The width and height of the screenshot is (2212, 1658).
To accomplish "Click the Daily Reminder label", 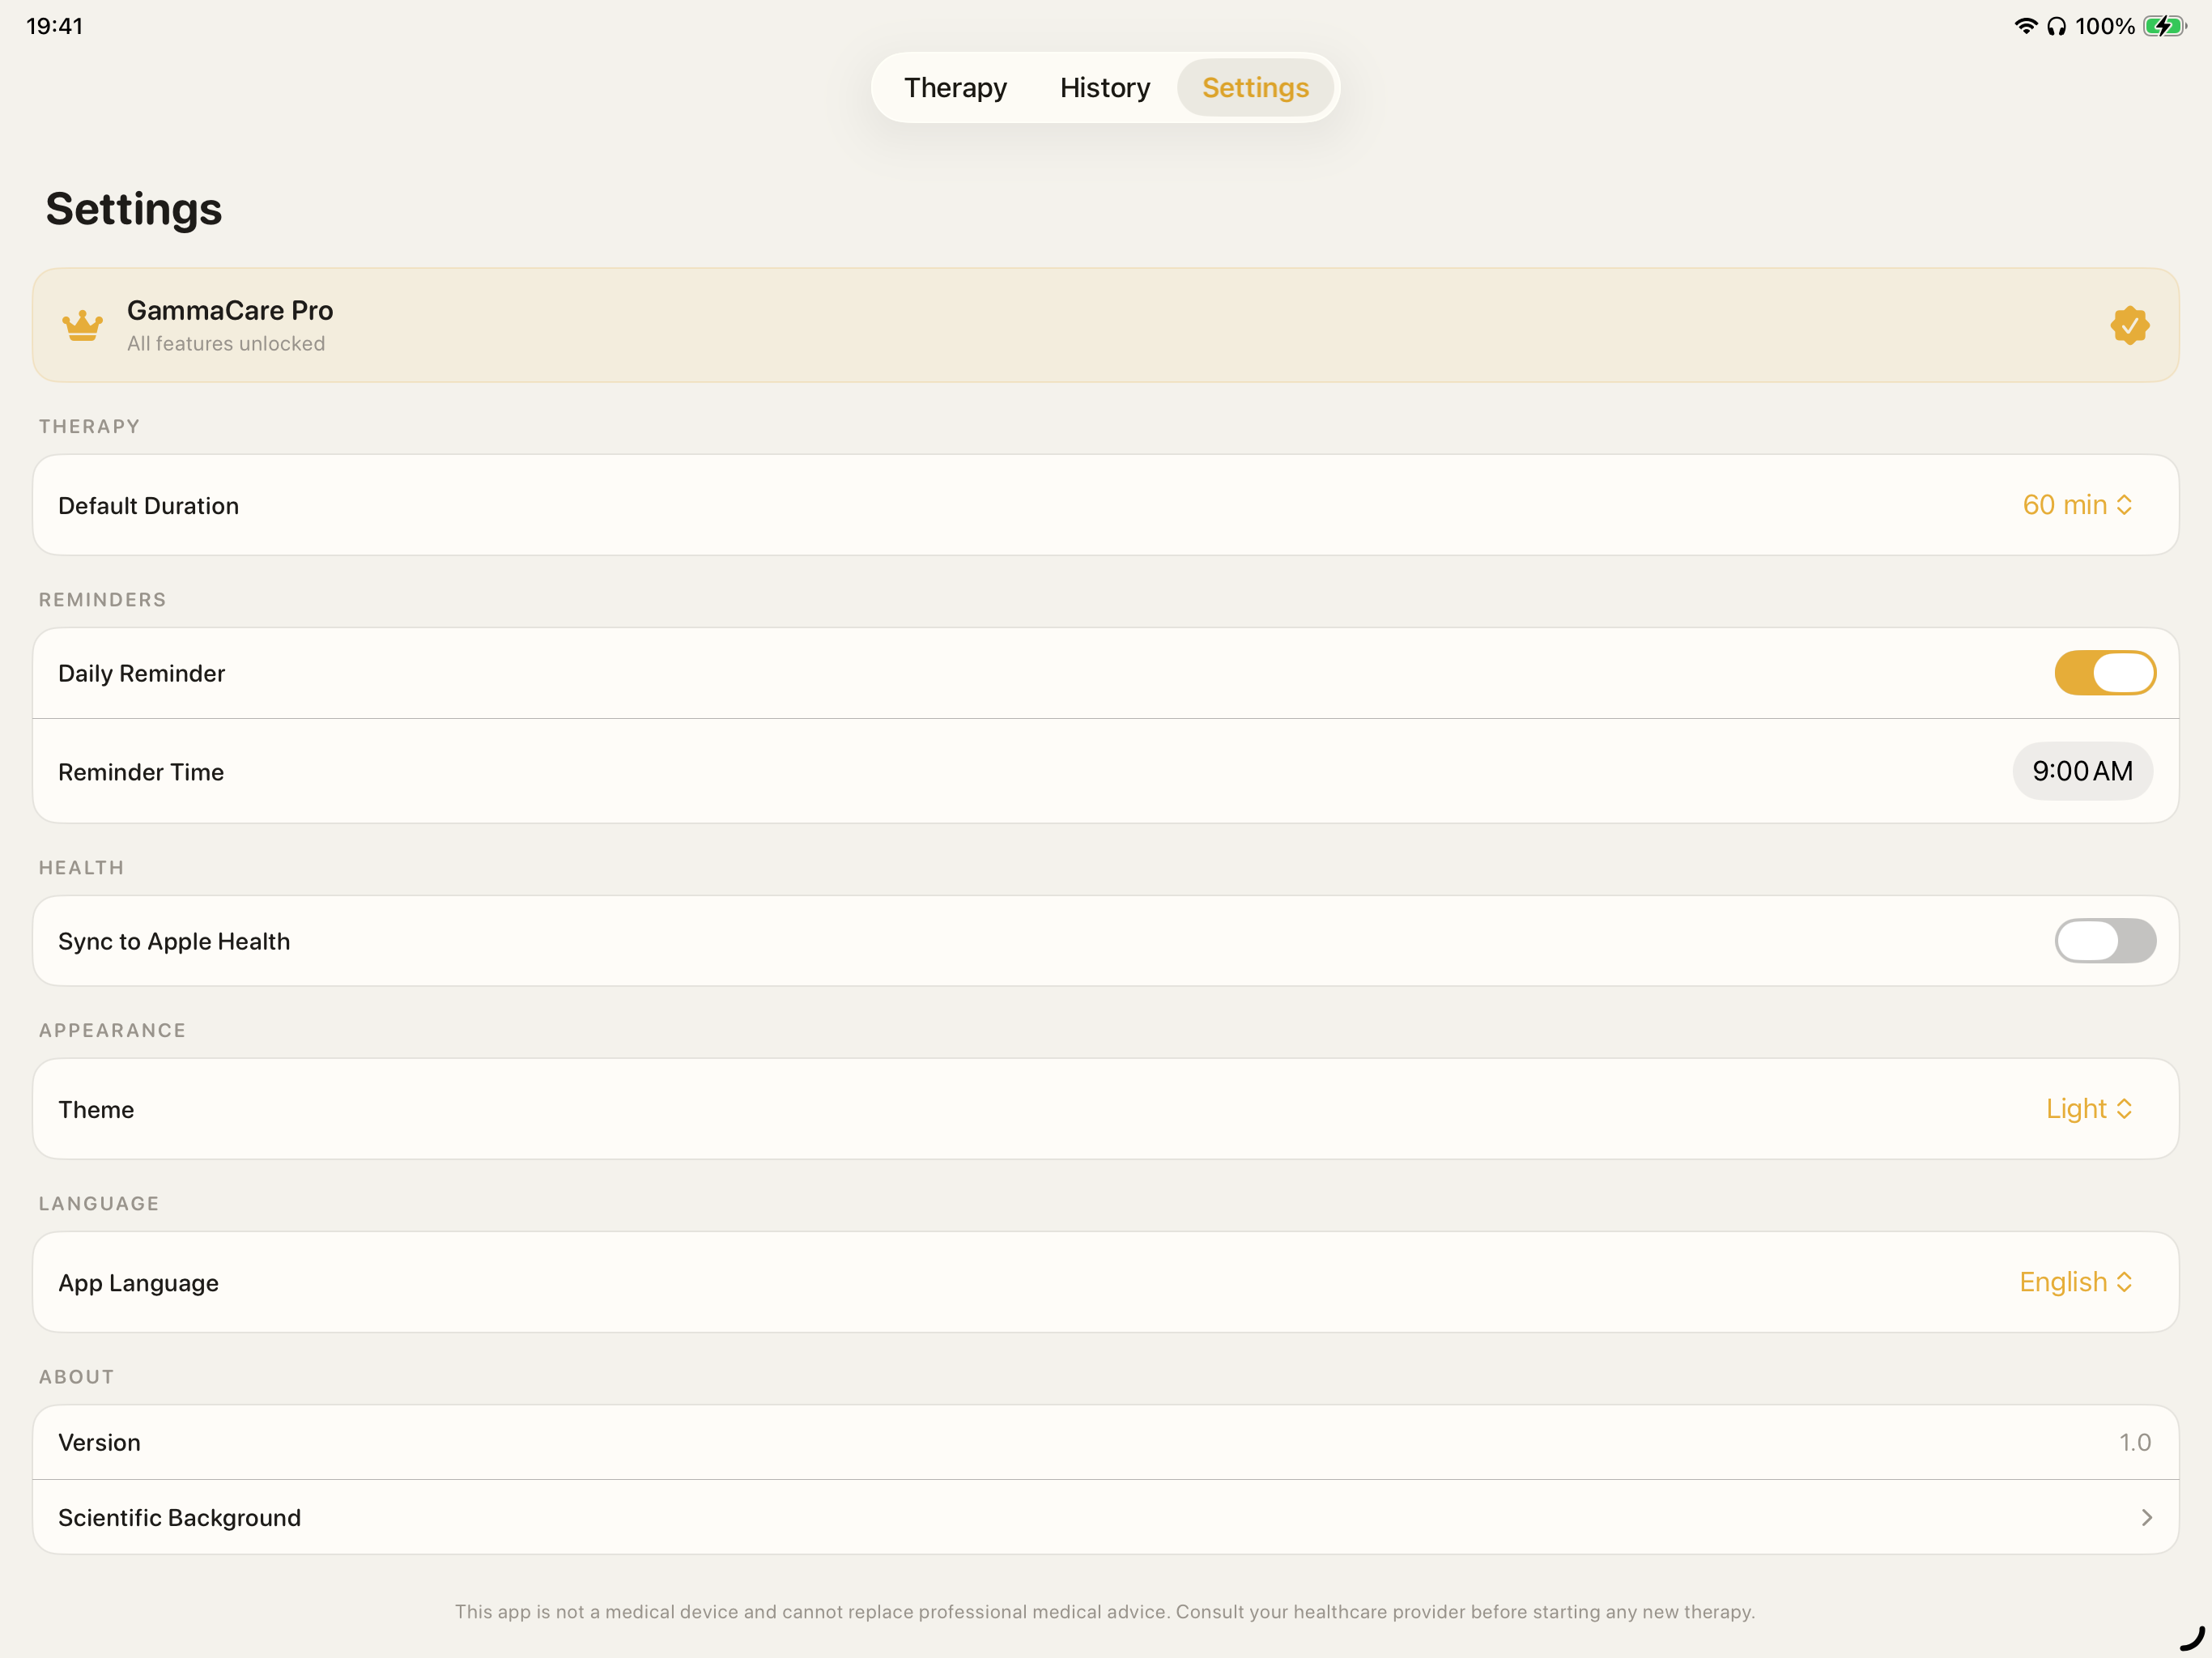I will click(141, 674).
